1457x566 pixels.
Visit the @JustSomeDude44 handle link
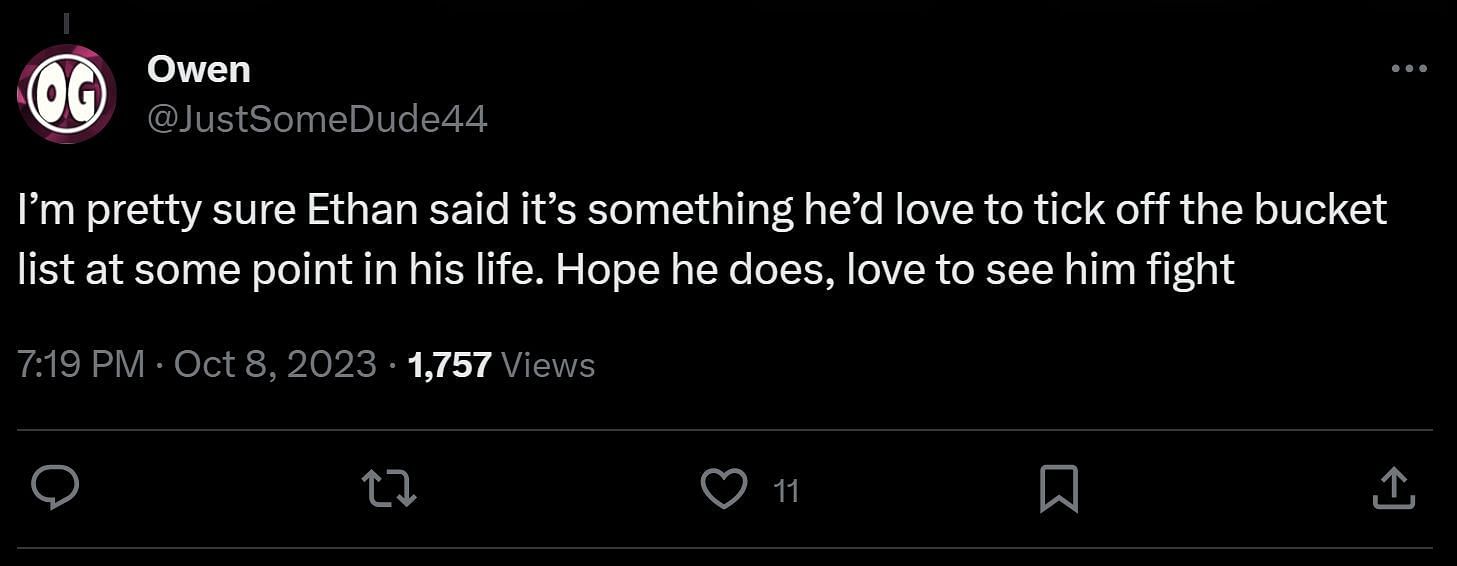[x=317, y=120]
